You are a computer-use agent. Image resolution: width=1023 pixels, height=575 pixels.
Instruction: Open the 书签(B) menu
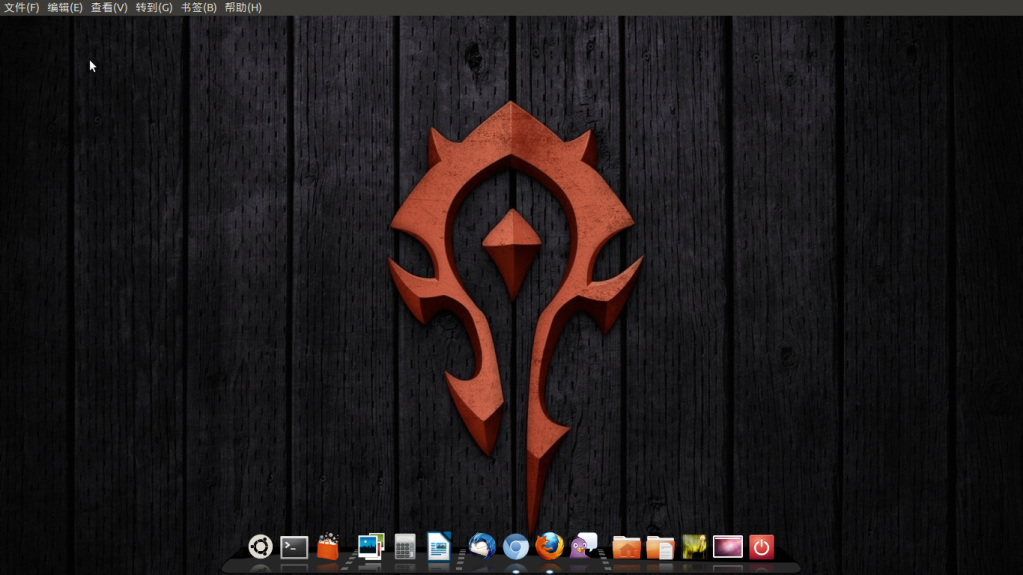click(x=198, y=7)
